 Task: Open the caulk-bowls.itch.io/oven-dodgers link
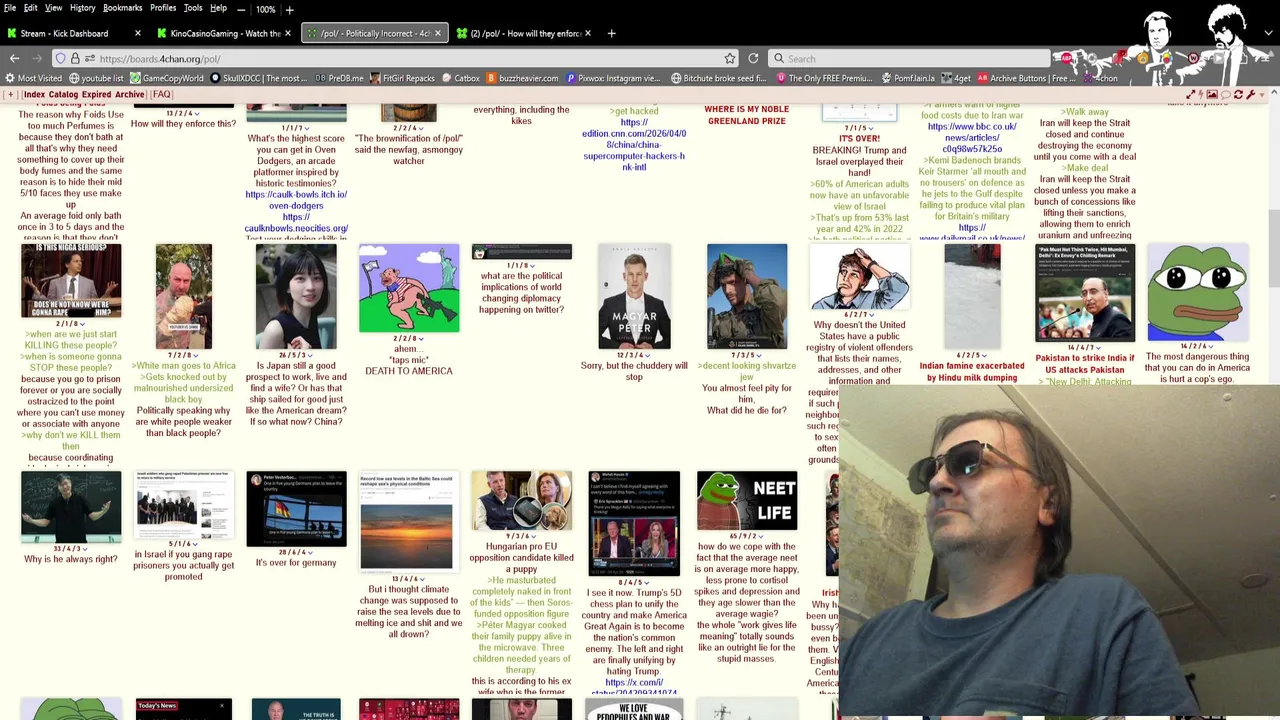(x=296, y=200)
